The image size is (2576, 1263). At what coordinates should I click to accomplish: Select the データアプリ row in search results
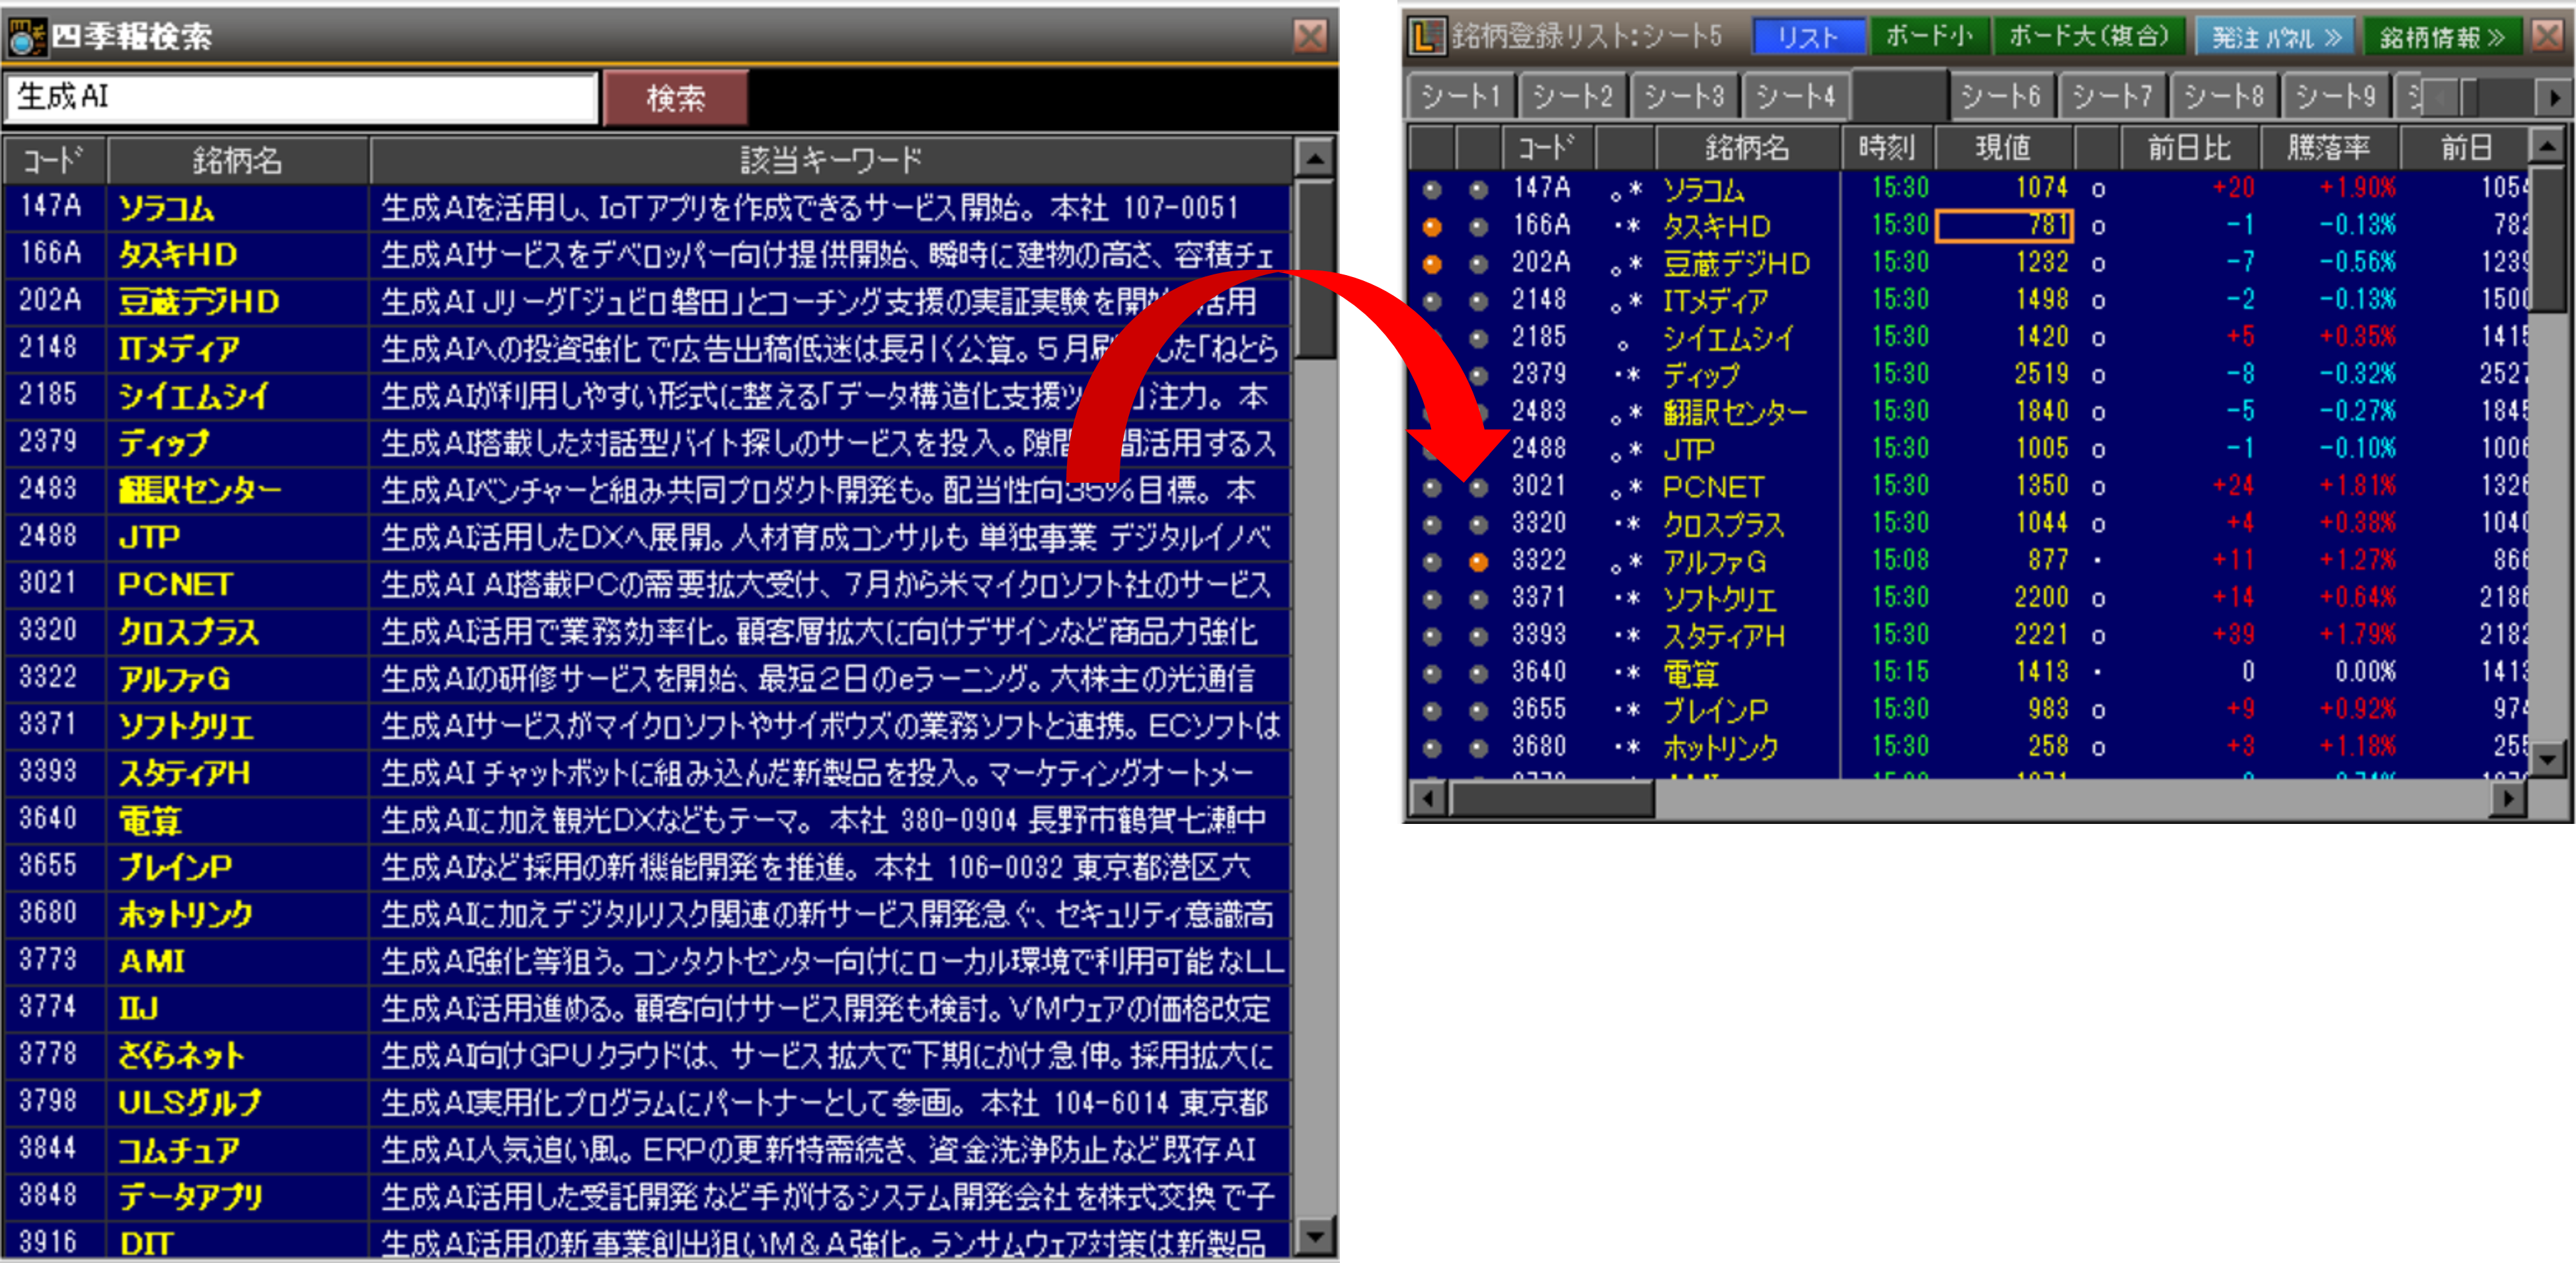646,1196
